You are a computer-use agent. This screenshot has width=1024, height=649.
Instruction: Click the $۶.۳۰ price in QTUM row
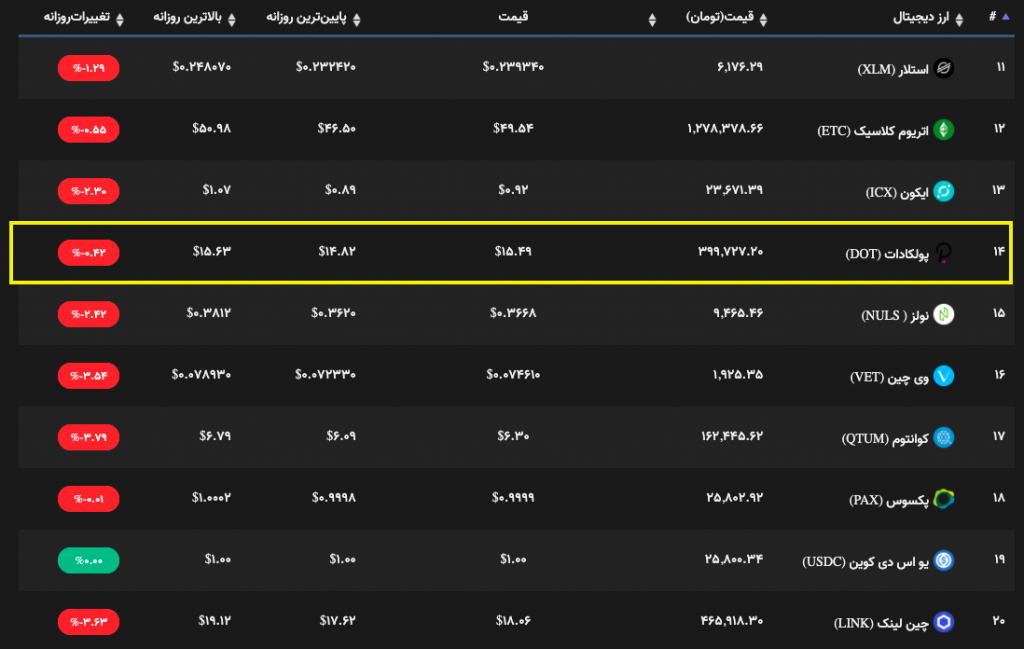point(513,436)
